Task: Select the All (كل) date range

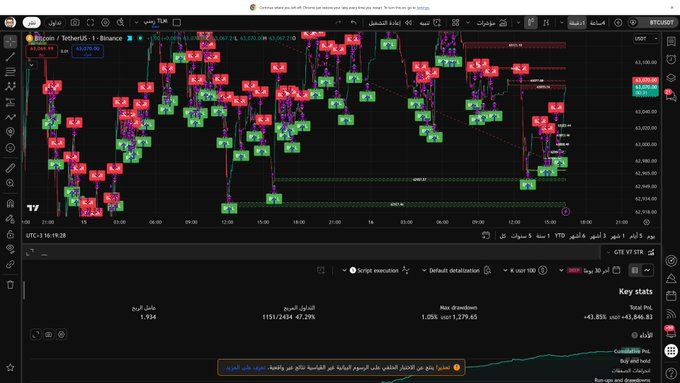Action: pyautogui.click(x=503, y=236)
